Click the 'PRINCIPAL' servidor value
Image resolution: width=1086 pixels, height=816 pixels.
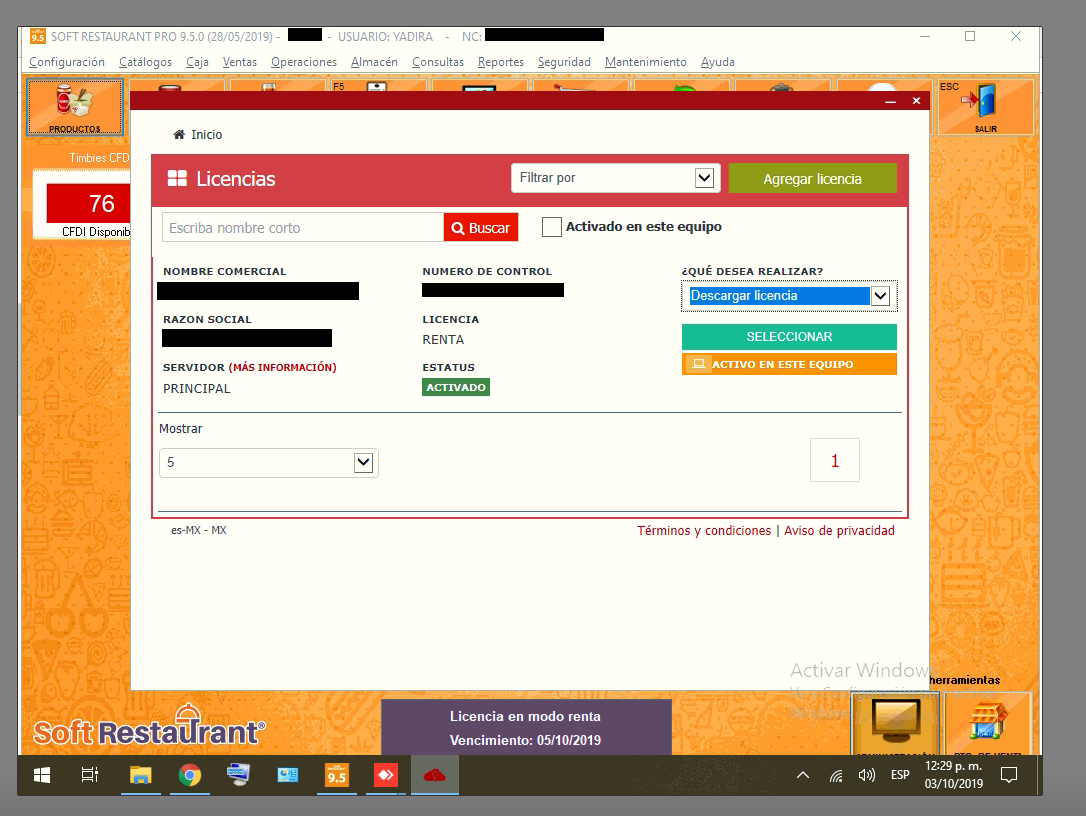[197, 389]
